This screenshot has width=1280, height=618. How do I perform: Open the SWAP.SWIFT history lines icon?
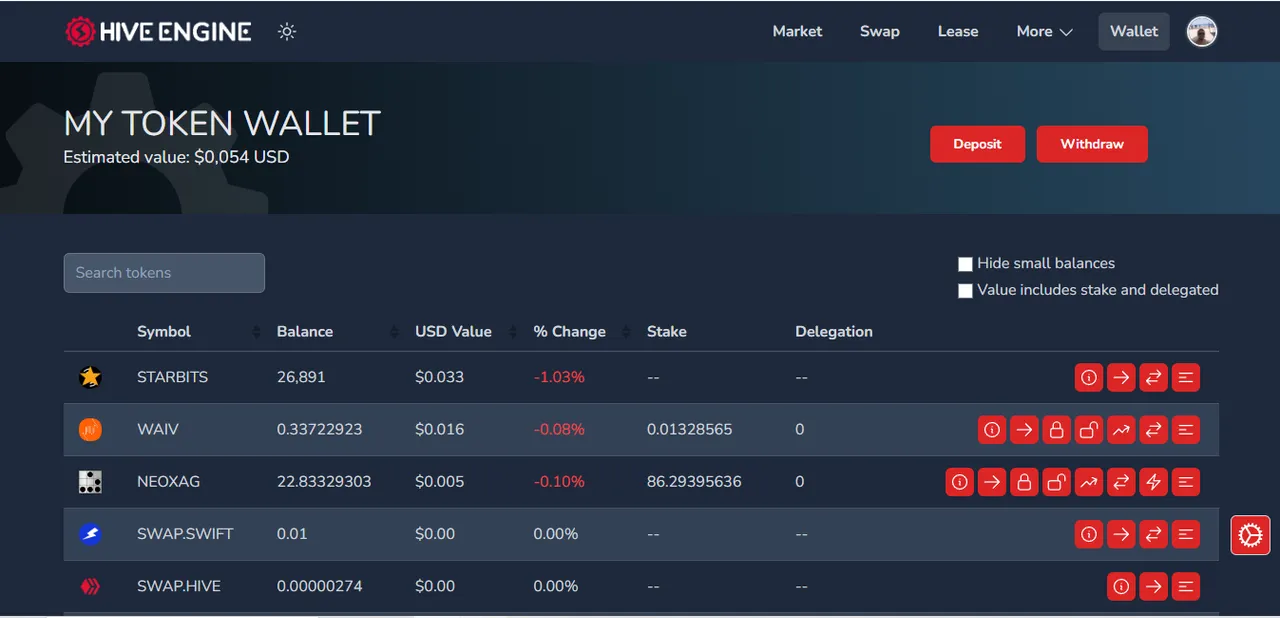pos(1185,534)
